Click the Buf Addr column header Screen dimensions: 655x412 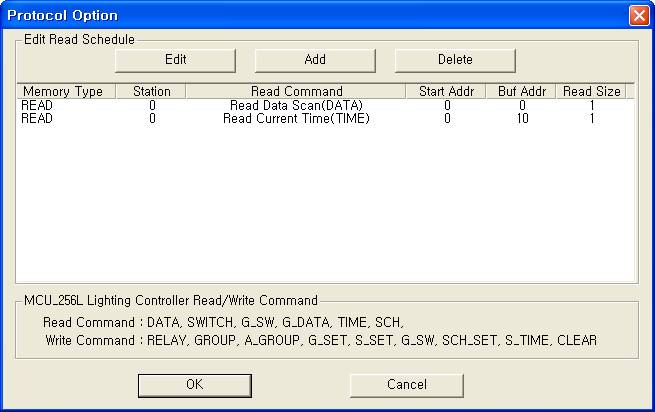[520, 91]
